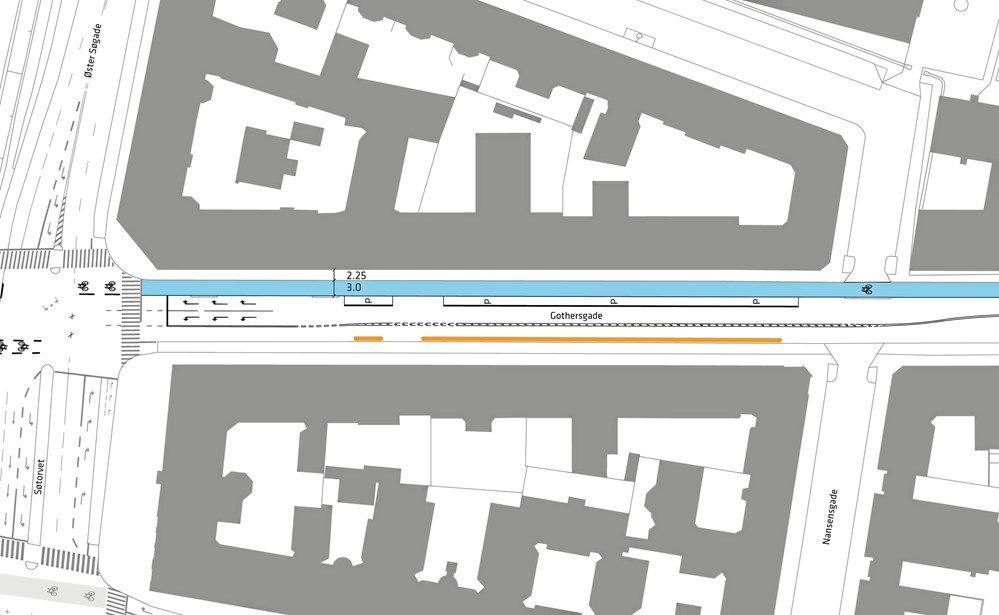Click the bicycle symbol on the blue cycle lane

[x=866, y=290]
